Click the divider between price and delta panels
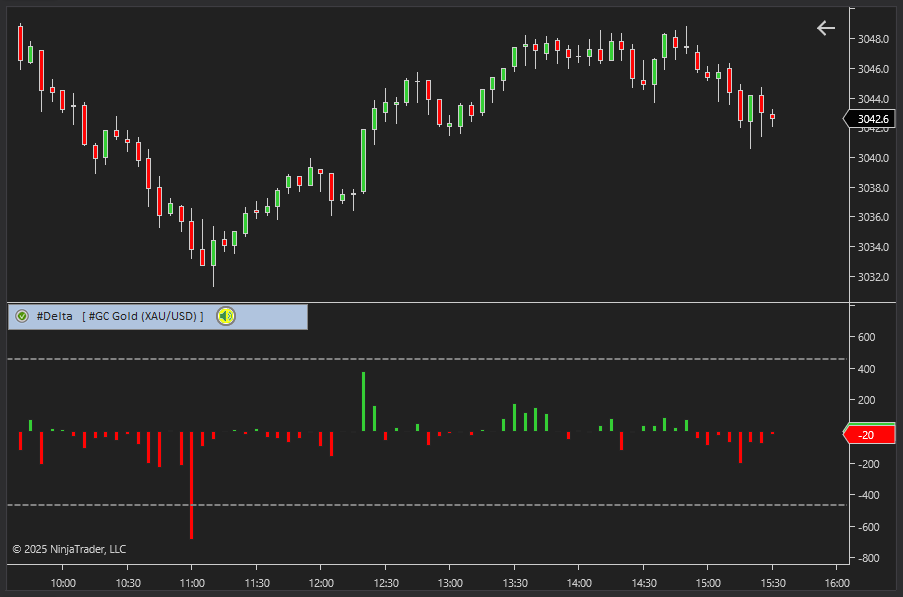The width and height of the screenshot is (903, 597). click(x=427, y=302)
